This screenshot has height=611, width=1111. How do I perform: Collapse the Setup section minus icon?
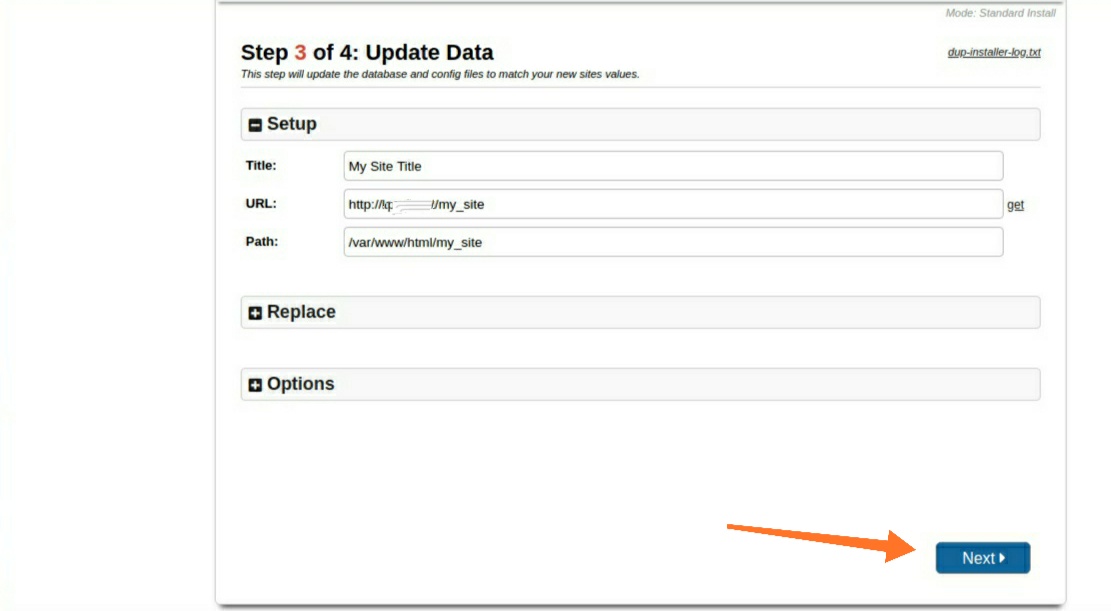255,125
